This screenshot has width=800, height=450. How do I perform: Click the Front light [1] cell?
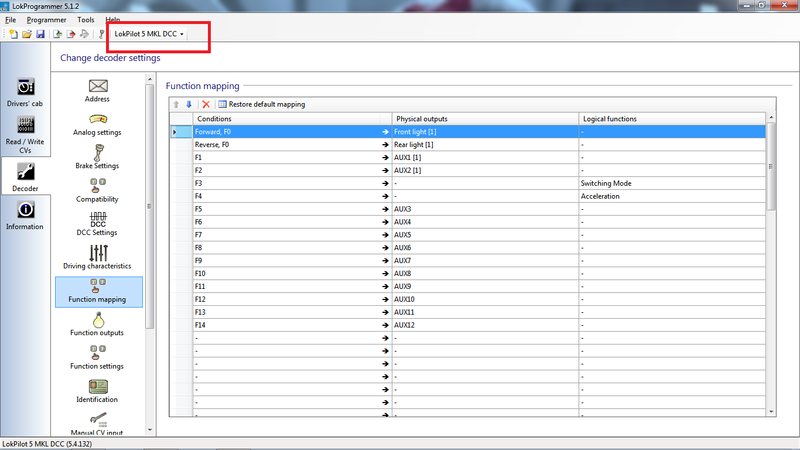[485, 132]
